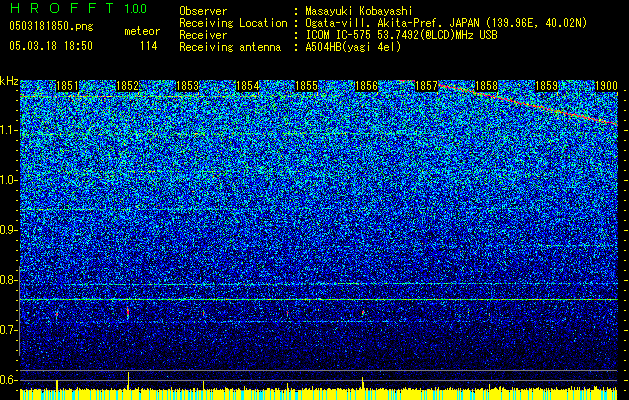
Task: Click the 1856 time marker
Action: [x=366, y=86]
